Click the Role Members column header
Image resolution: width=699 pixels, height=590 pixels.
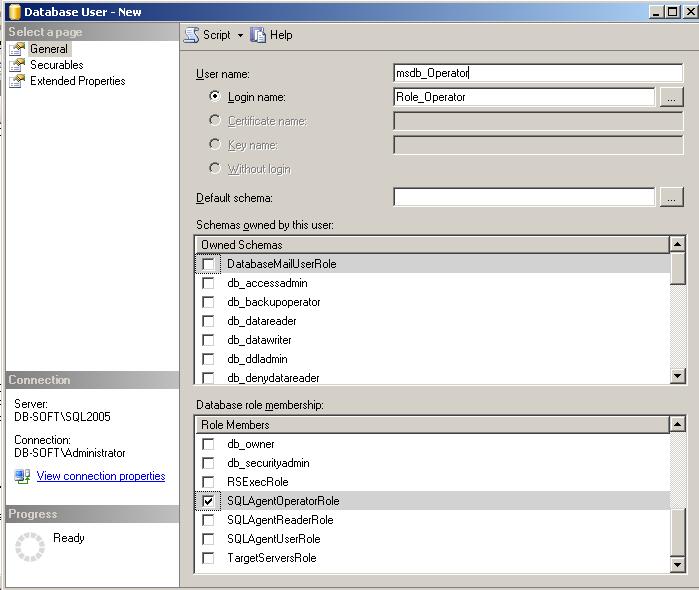tap(432, 425)
